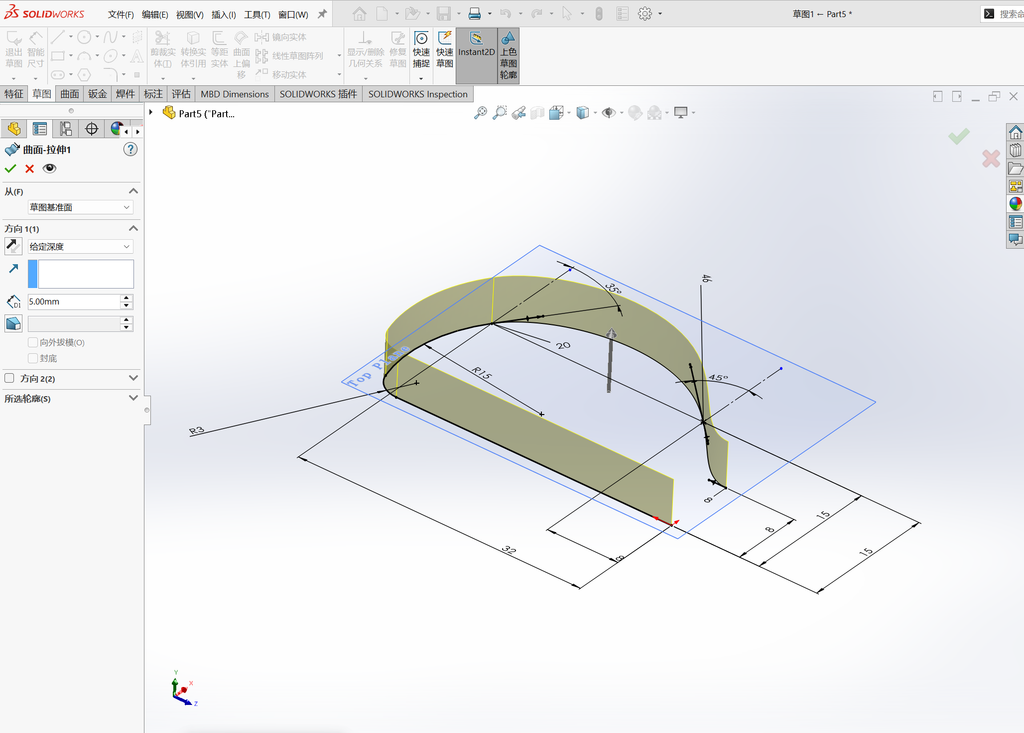The width and height of the screenshot is (1024, 733).
Task: Toggle detailed preview eye icon
Action: tap(50, 169)
